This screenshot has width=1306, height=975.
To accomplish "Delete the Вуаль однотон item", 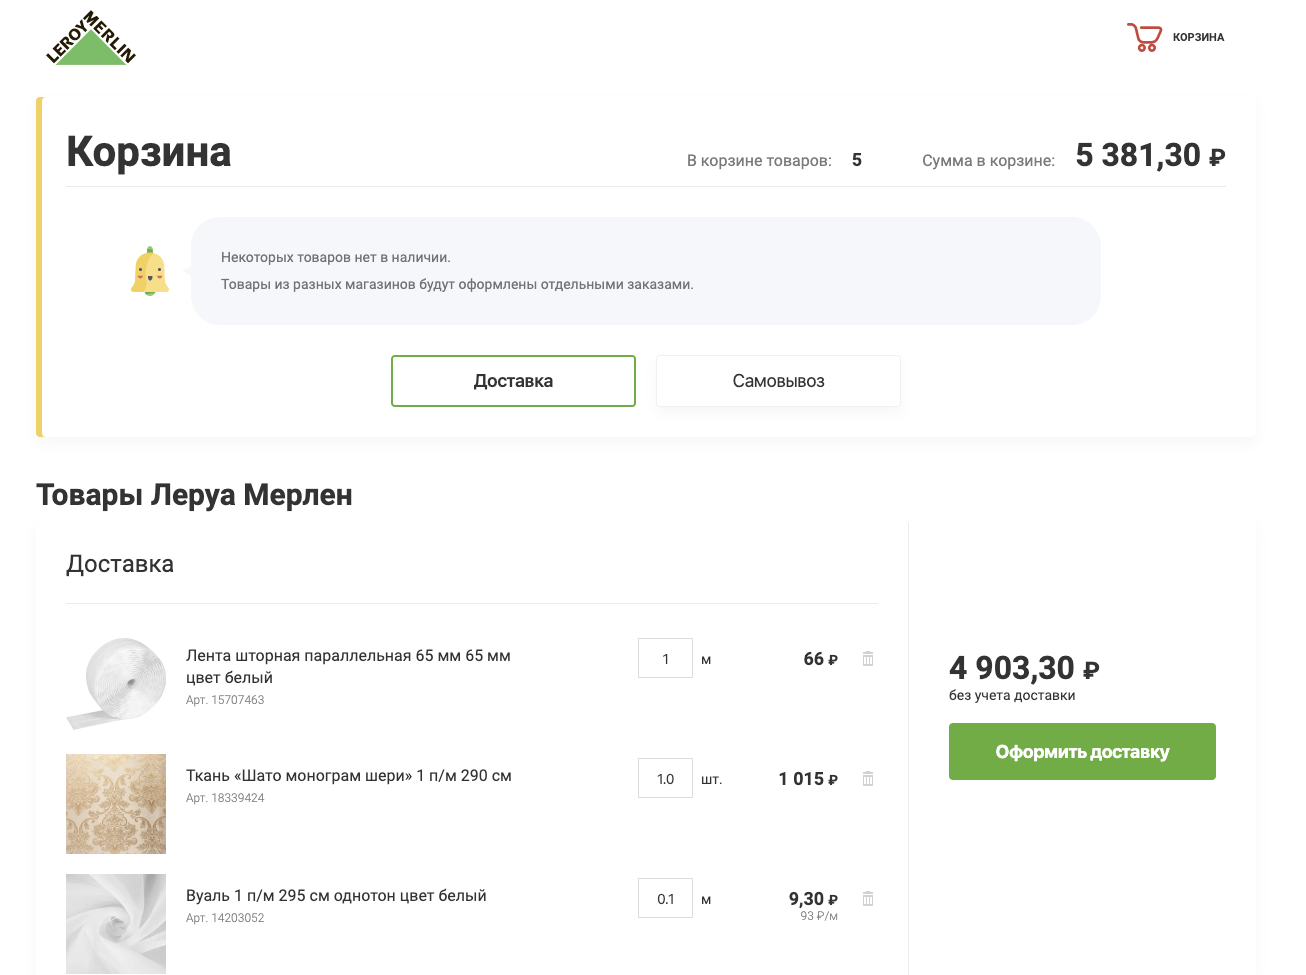I will tap(868, 899).
